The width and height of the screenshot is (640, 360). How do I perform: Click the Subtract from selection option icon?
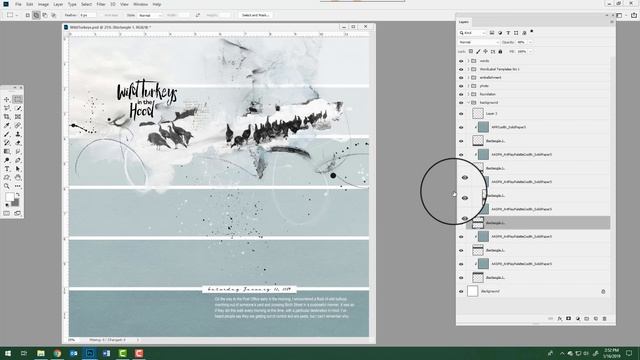45,15
